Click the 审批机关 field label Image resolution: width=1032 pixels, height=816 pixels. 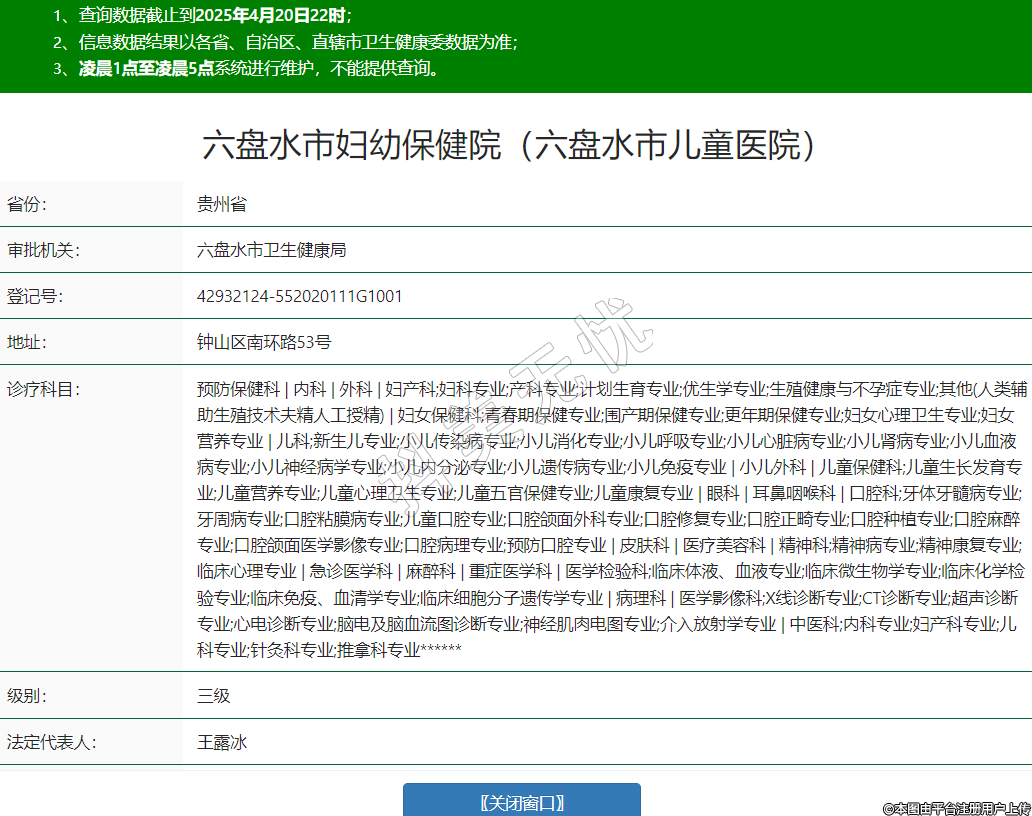pyautogui.click(x=43, y=250)
